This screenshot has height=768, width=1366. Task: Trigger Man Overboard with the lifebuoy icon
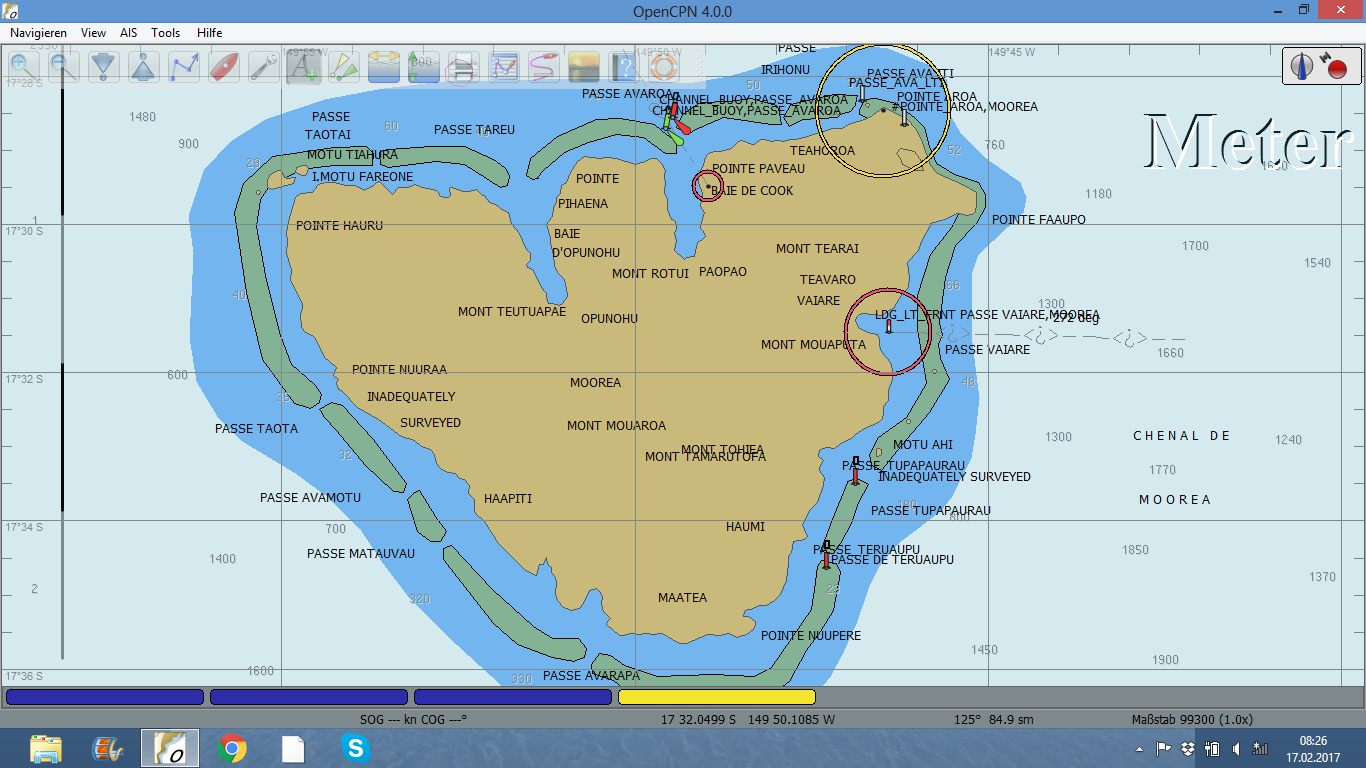coord(662,67)
